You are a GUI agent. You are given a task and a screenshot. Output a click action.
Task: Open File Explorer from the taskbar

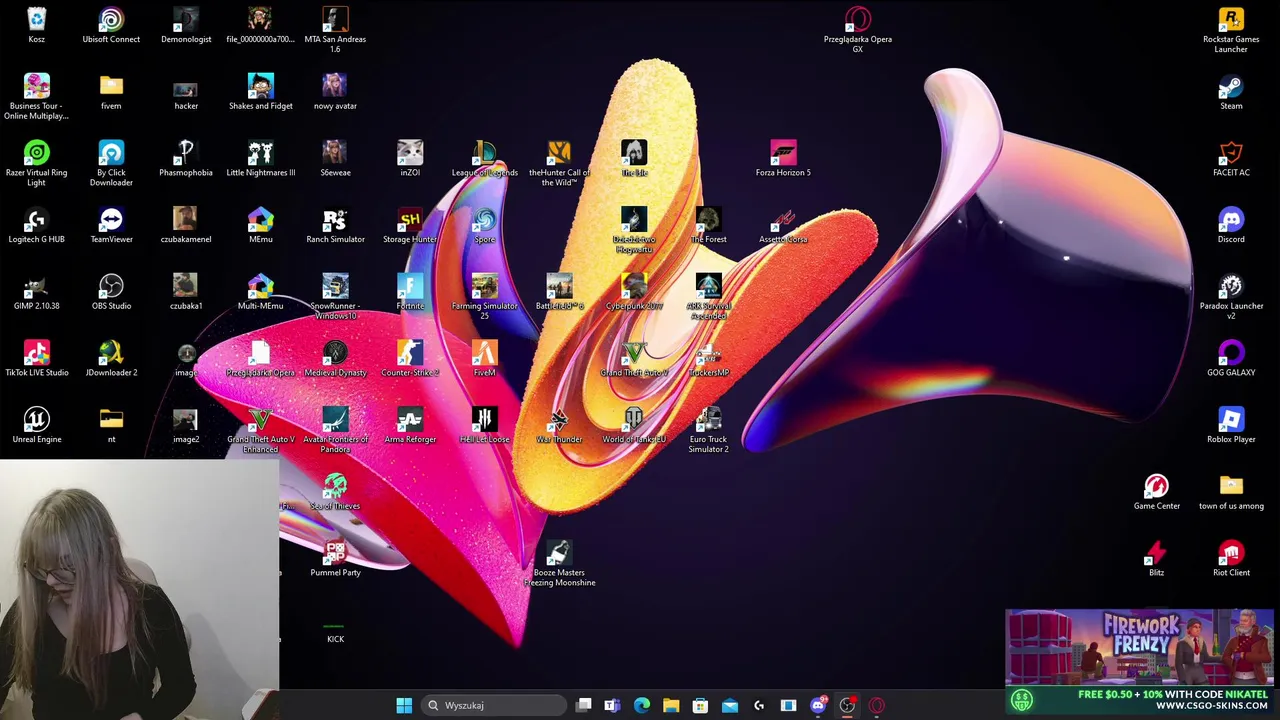click(671, 705)
